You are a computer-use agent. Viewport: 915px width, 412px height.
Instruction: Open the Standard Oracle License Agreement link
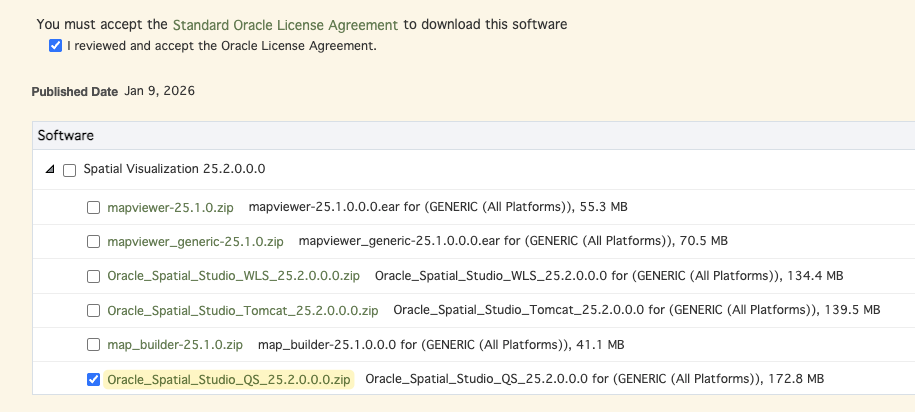point(285,24)
